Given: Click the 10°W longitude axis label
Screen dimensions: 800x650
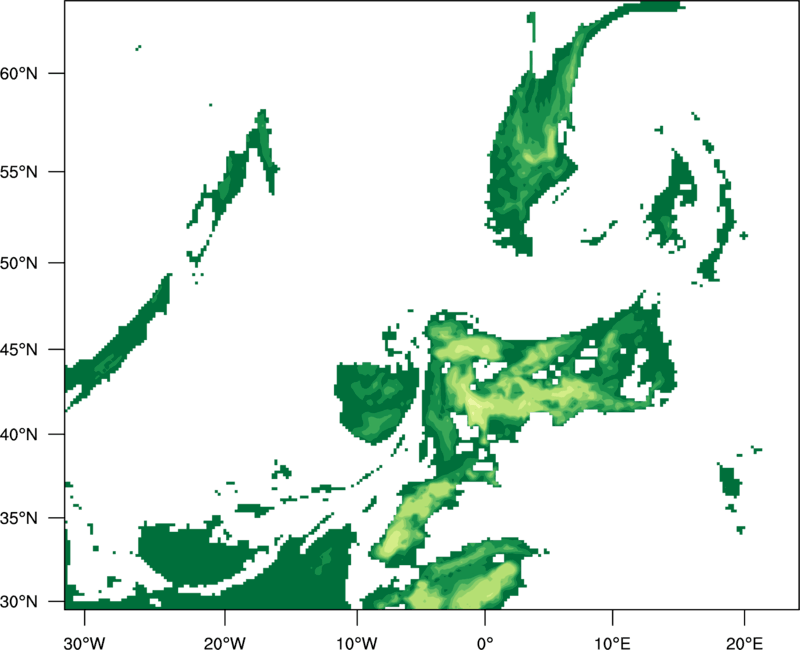Looking at the screenshot, I should pos(357,643).
